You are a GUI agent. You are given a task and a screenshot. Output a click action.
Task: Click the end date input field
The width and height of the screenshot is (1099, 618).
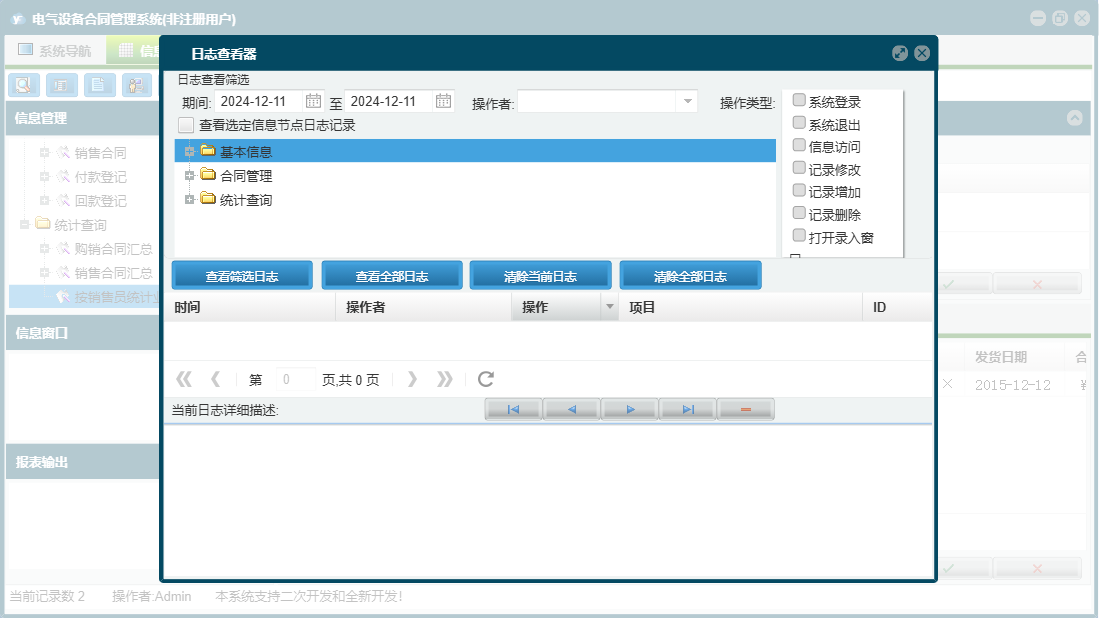pyautogui.click(x=388, y=102)
